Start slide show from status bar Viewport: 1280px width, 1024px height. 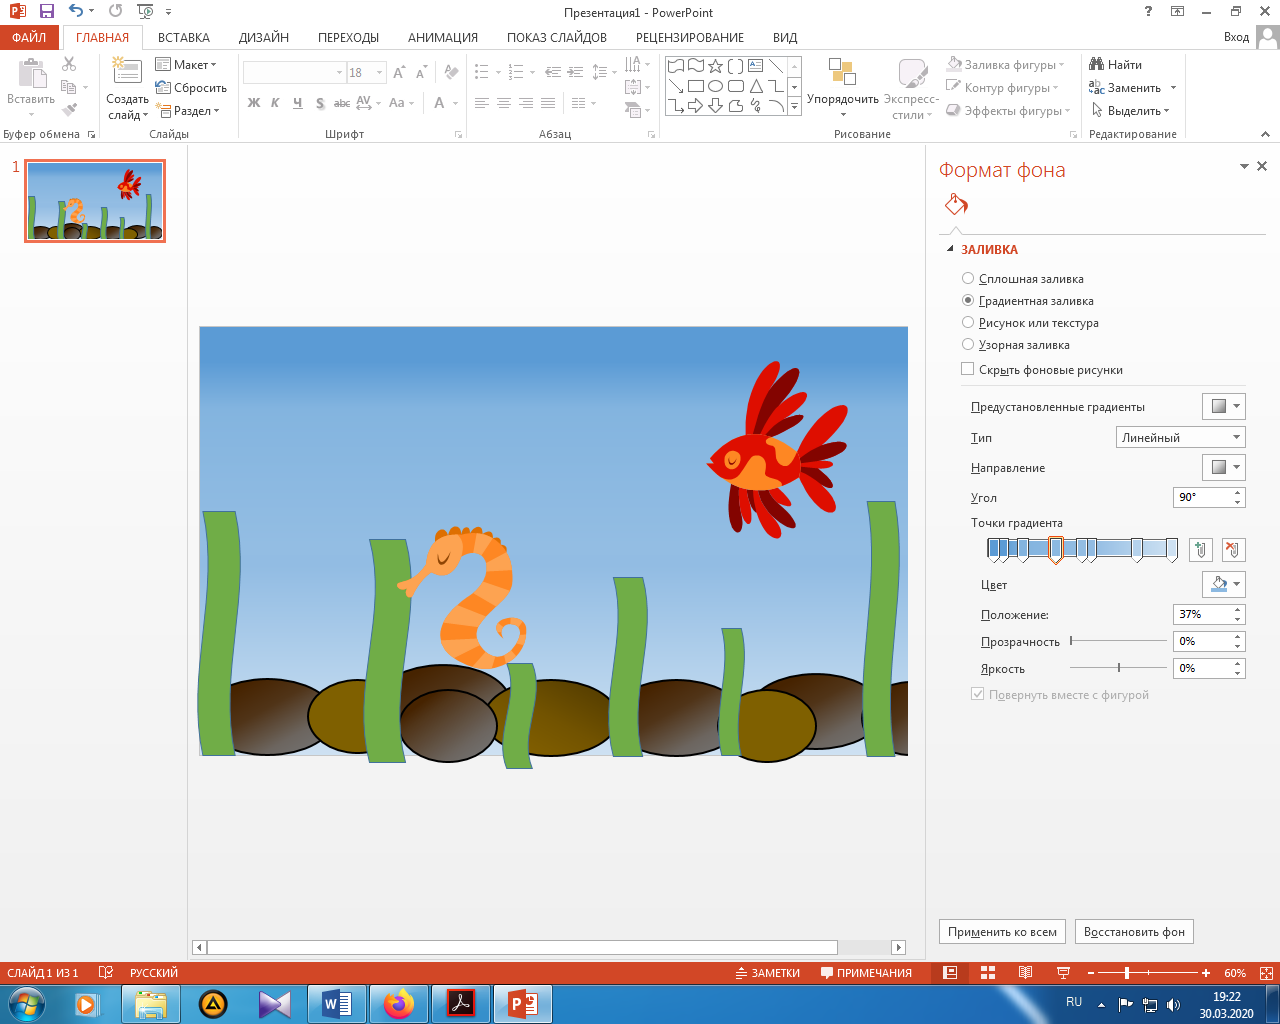(1062, 973)
